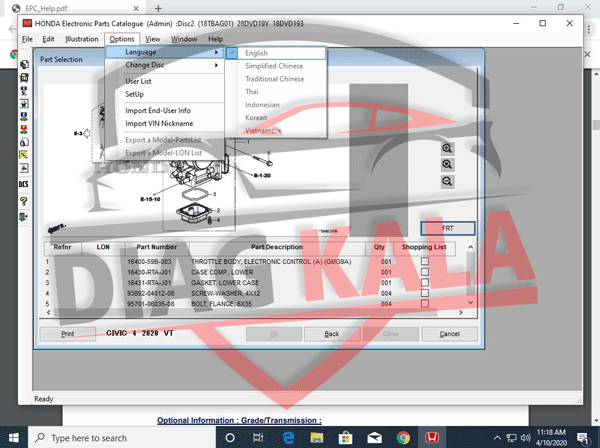Open the volume control in system tray

(526, 437)
